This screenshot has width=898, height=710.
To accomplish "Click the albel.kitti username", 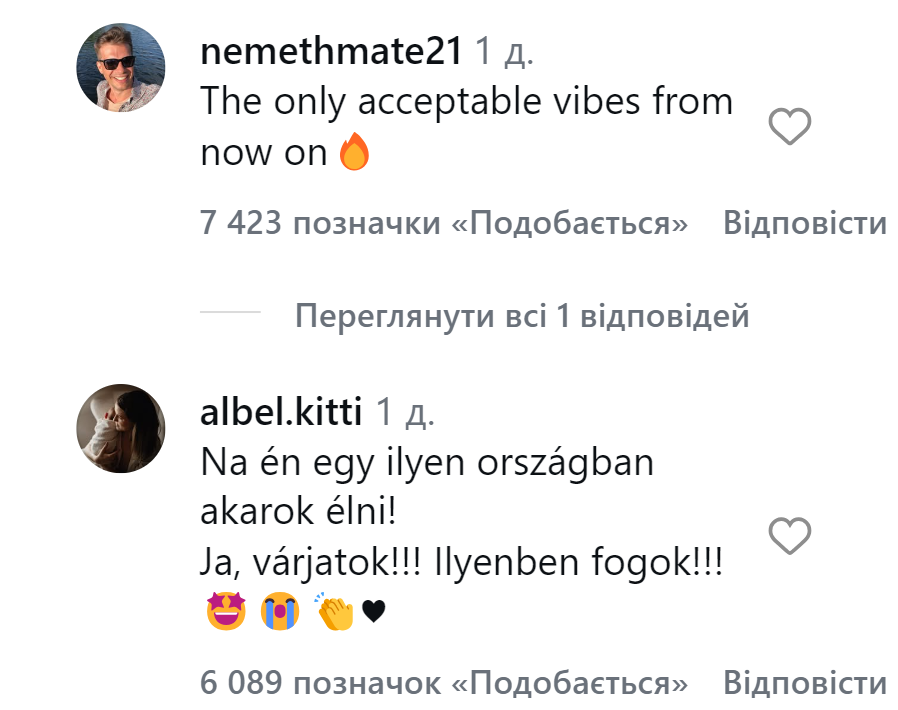I will [x=281, y=410].
